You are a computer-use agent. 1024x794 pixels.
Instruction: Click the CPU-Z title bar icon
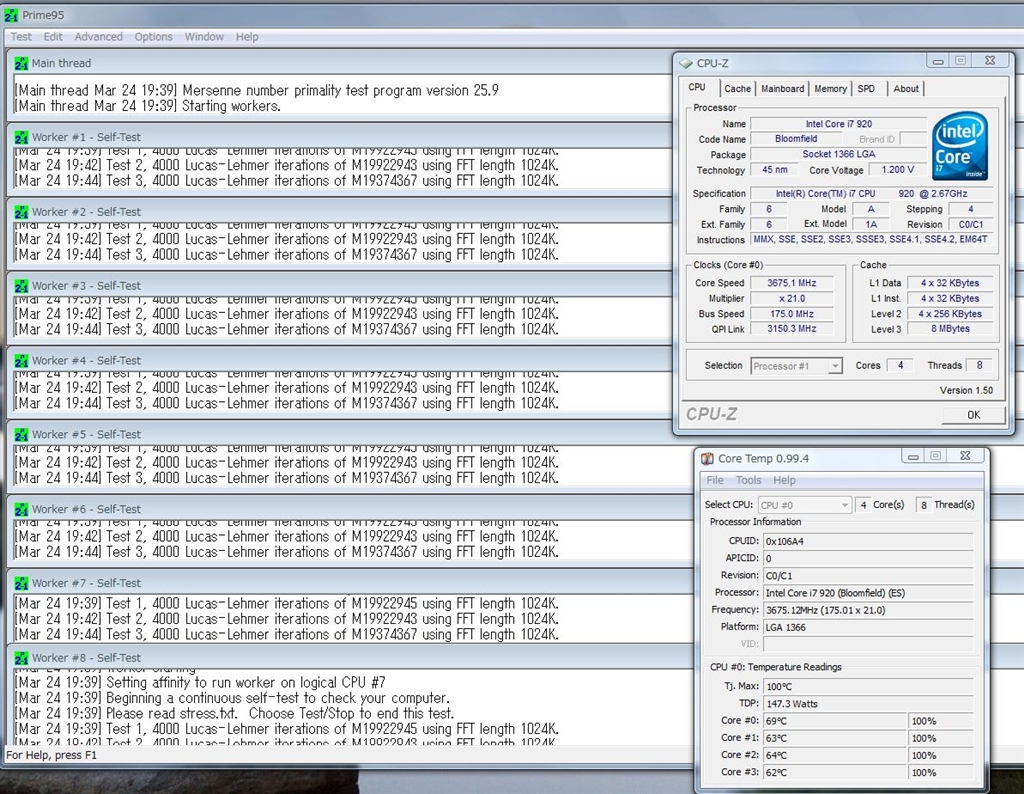click(686, 62)
